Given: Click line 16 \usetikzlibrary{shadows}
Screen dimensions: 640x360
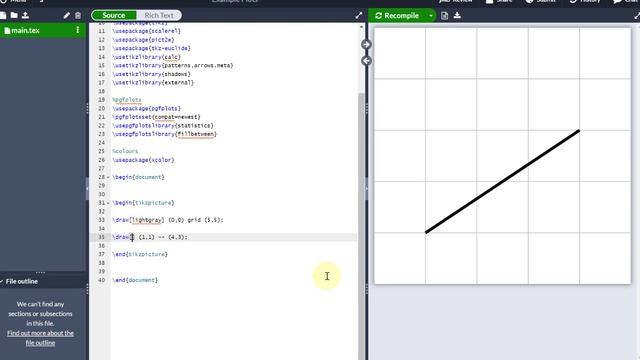Looking at the screenshot, I should [x=151, y=74].
